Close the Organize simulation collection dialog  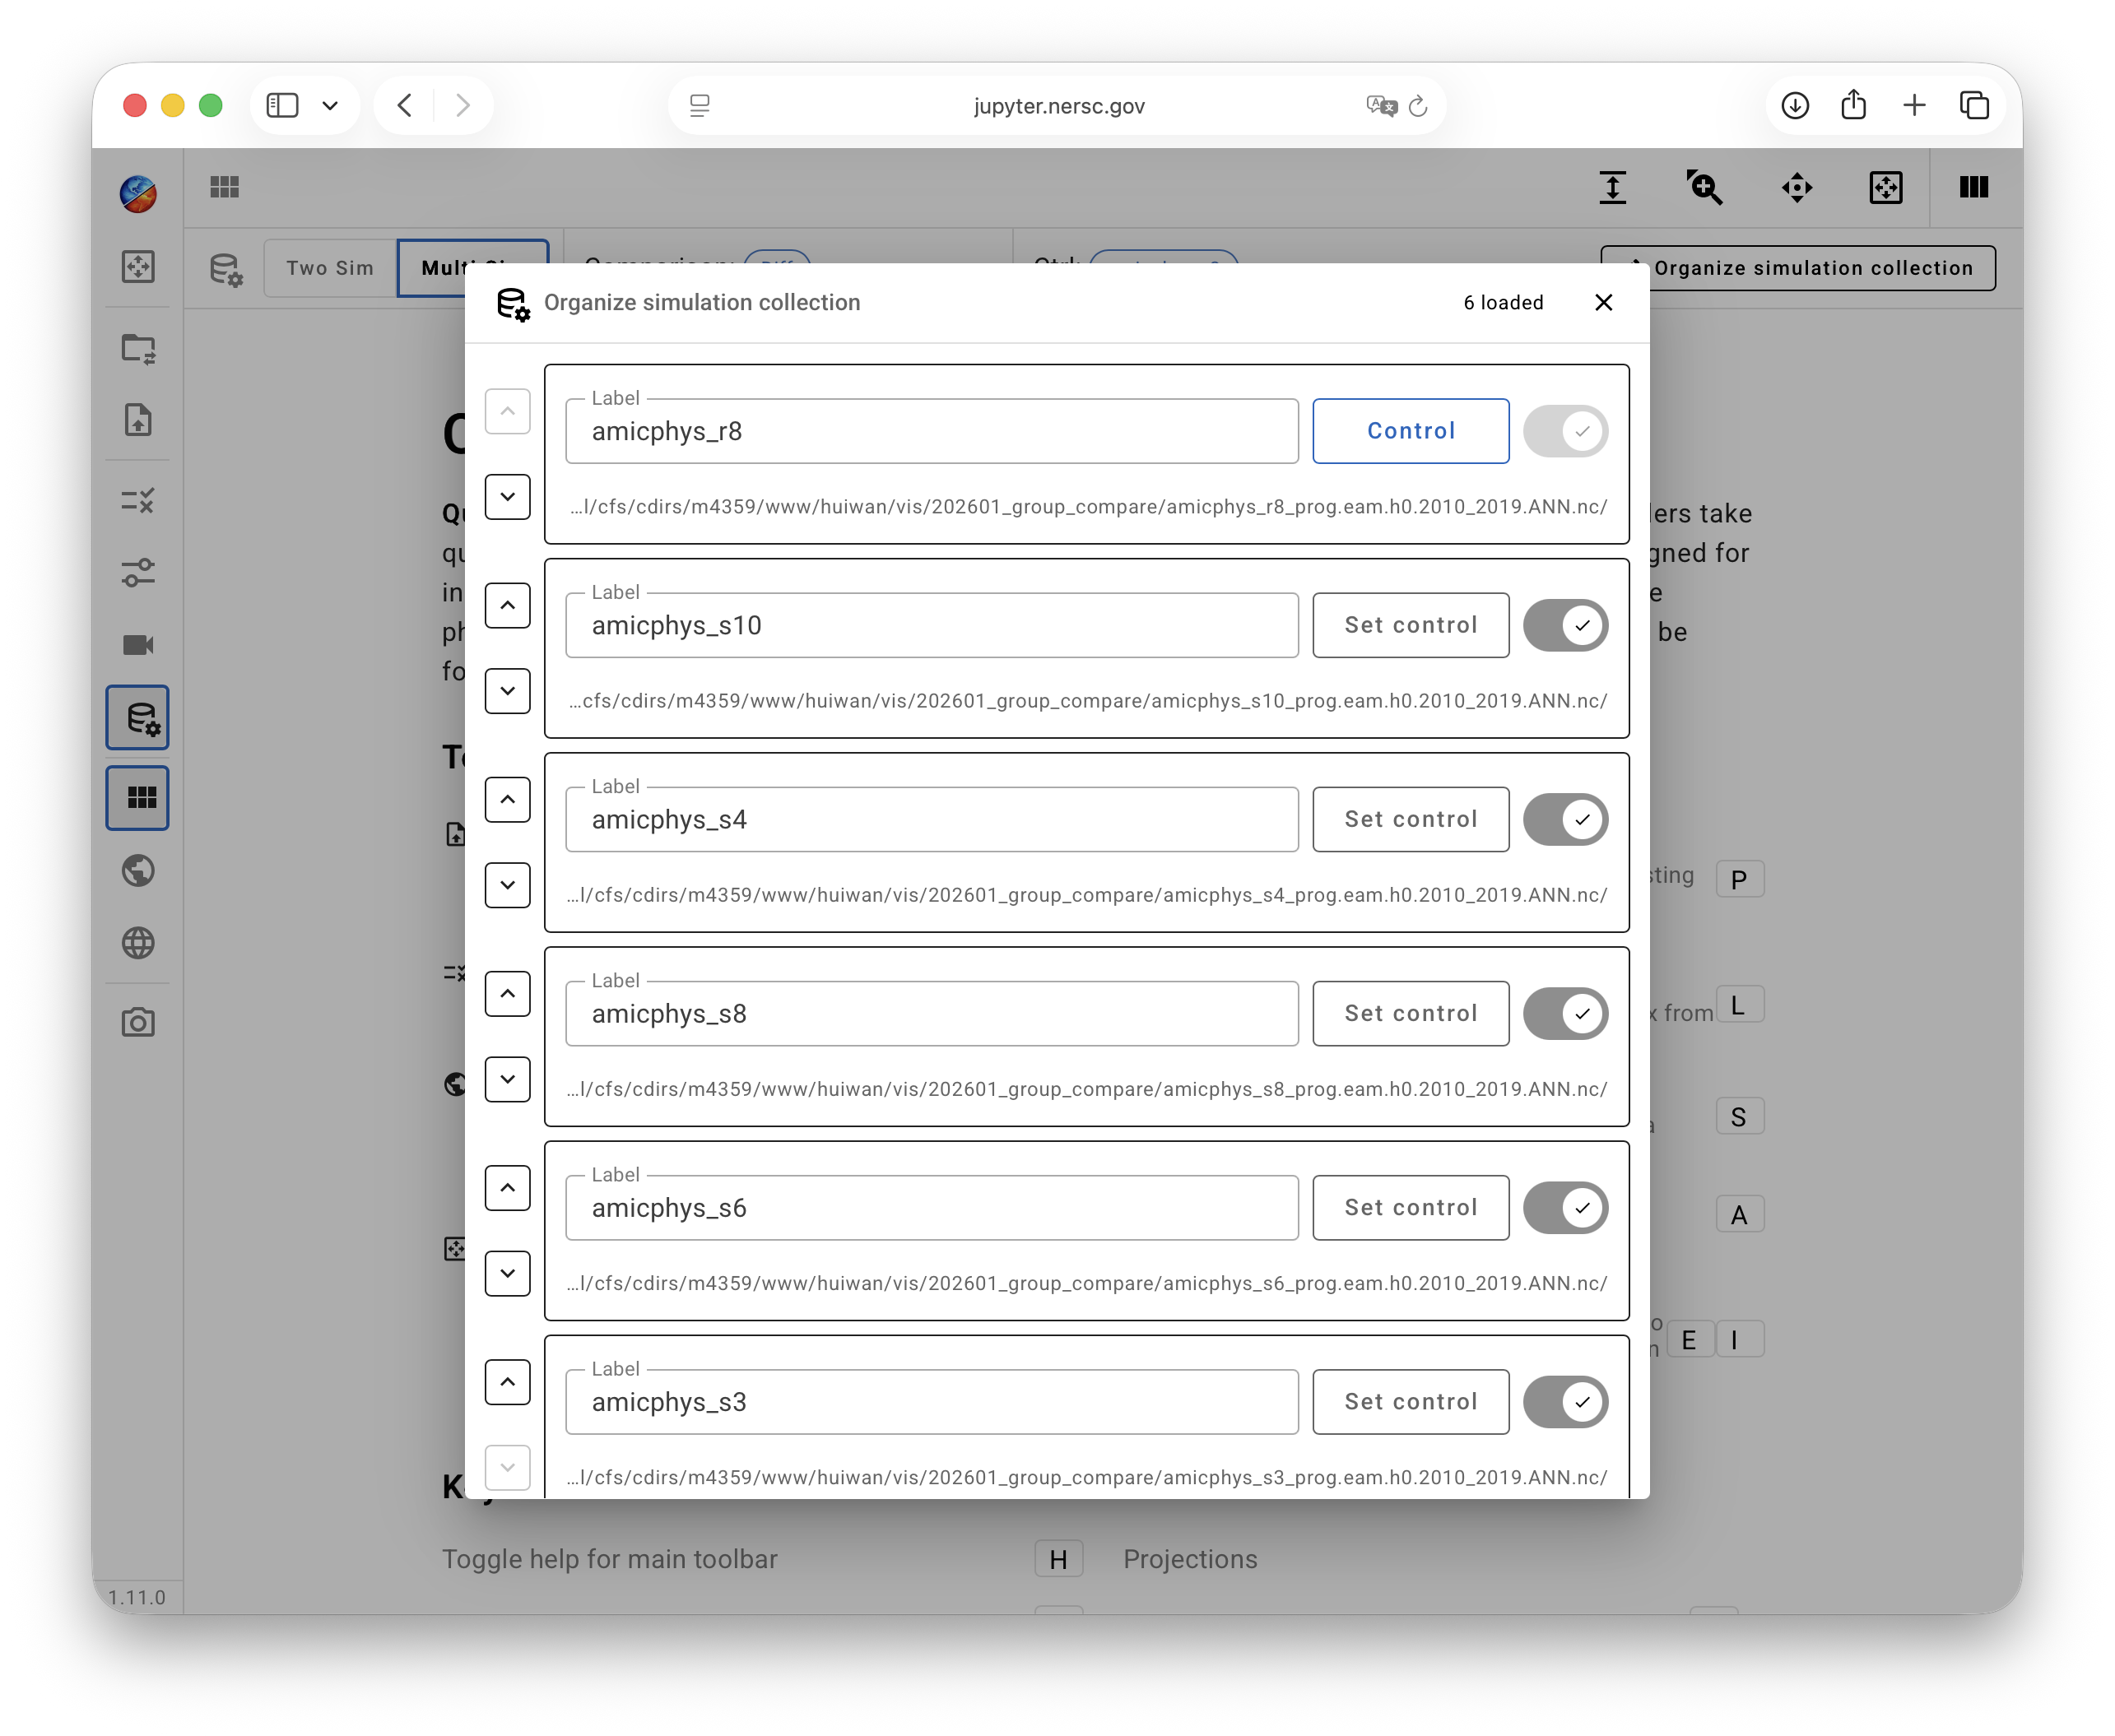[x=1603, y=302]
